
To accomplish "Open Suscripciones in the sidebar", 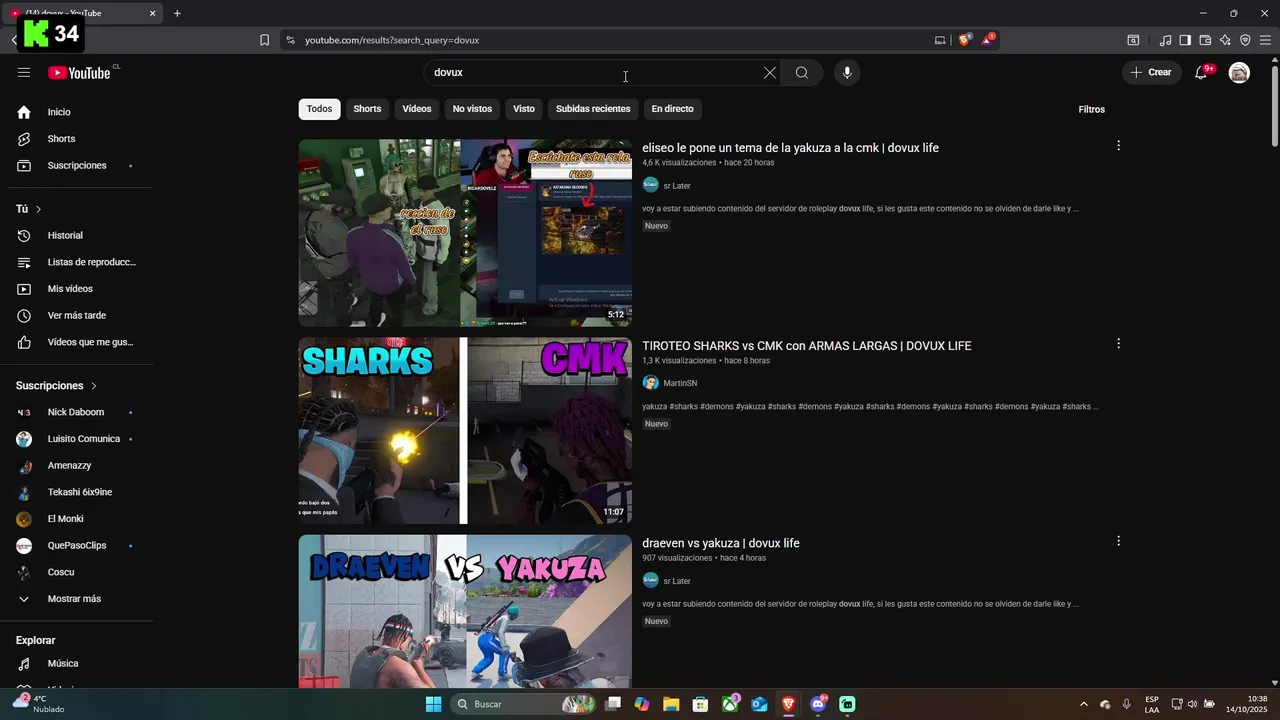I will [77, 166].
